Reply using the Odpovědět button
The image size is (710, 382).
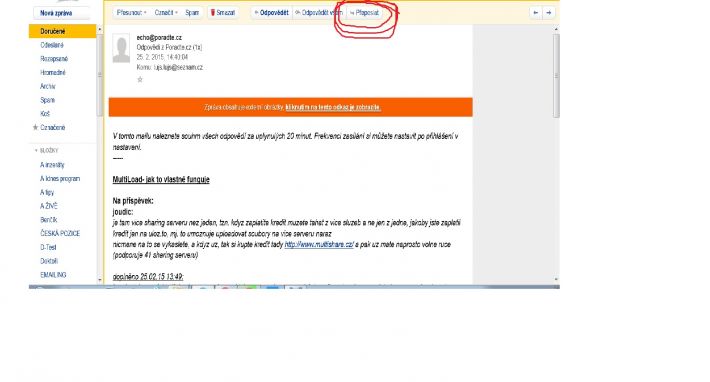pyautogui.click(x=271, y=13)
